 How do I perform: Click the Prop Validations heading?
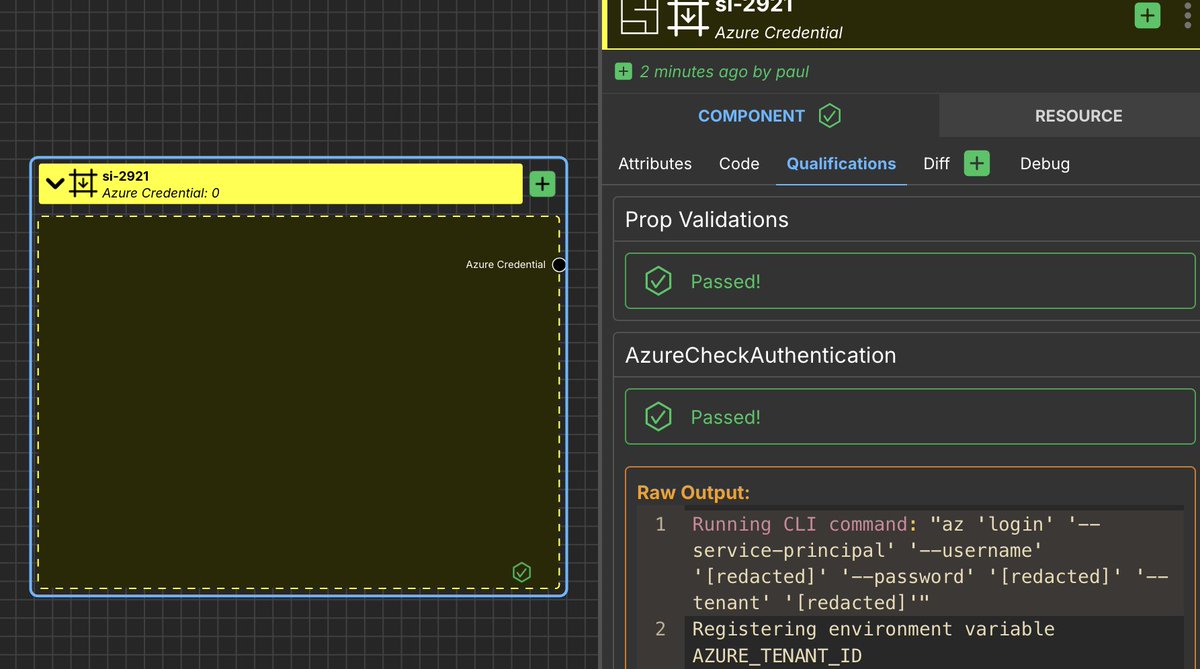pos(707,220)
